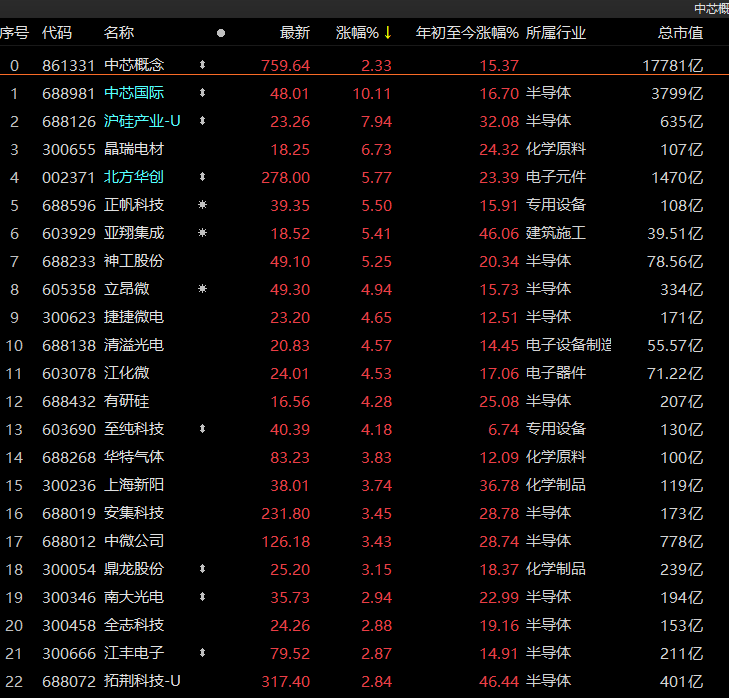Select stock name 立昂微
This screenshot has width=729, height=698.
pos(126,289)
